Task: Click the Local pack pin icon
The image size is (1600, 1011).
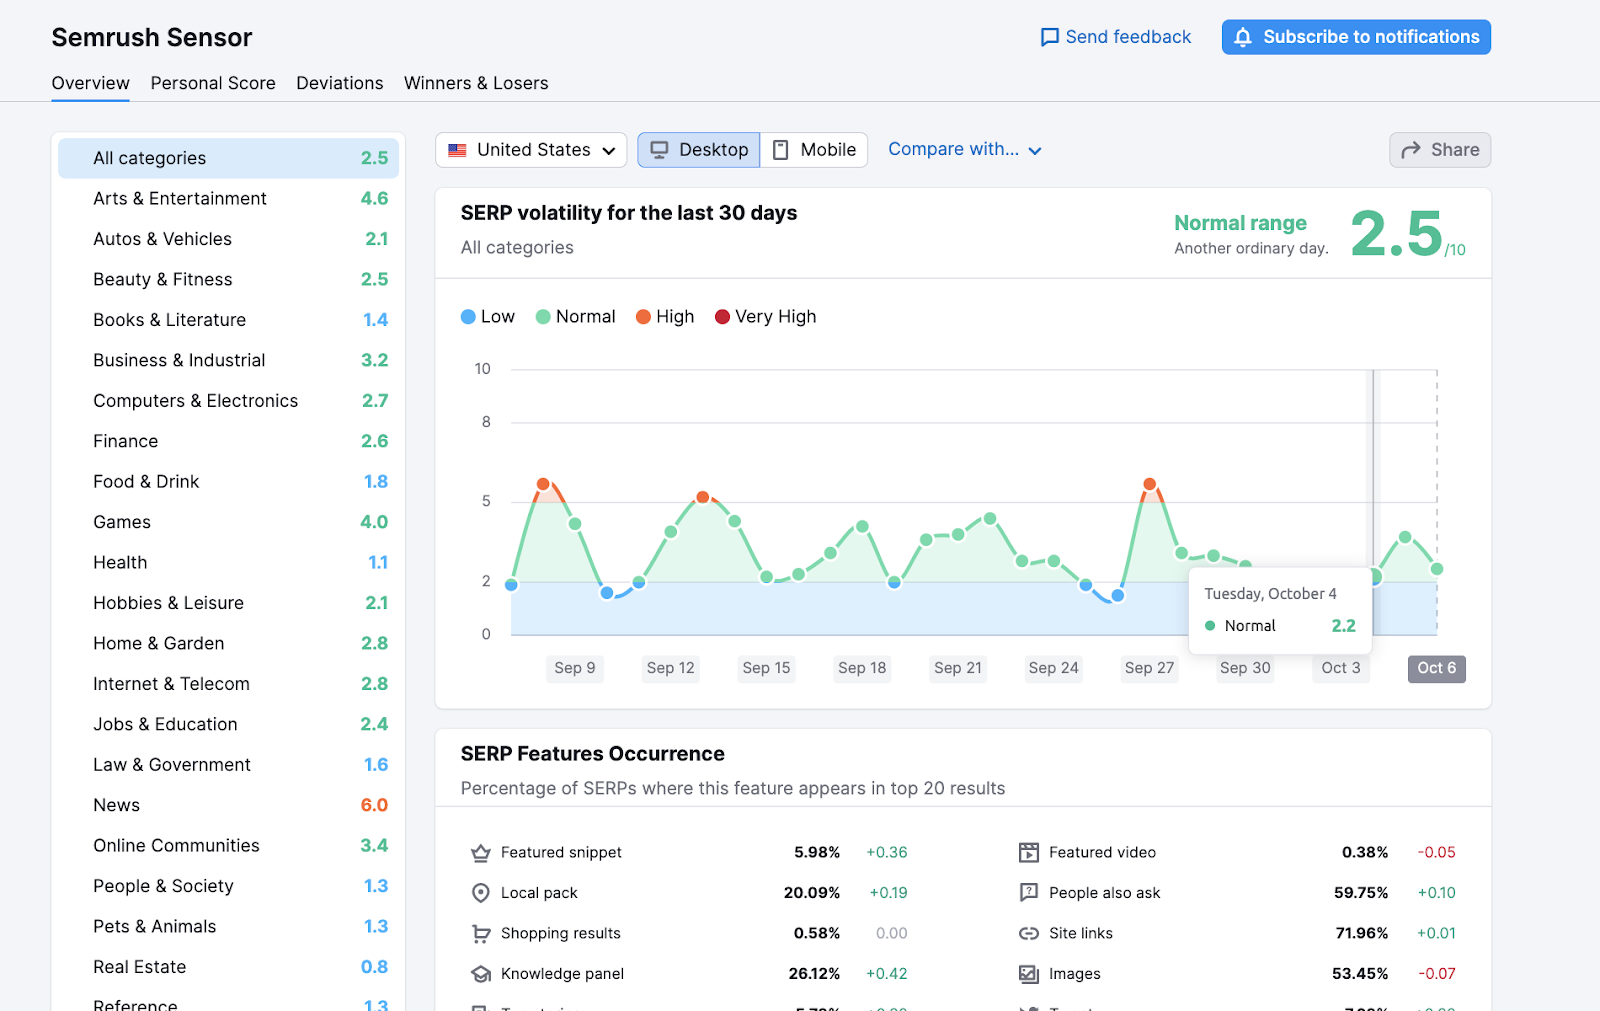Action: (x=481, y=893)
